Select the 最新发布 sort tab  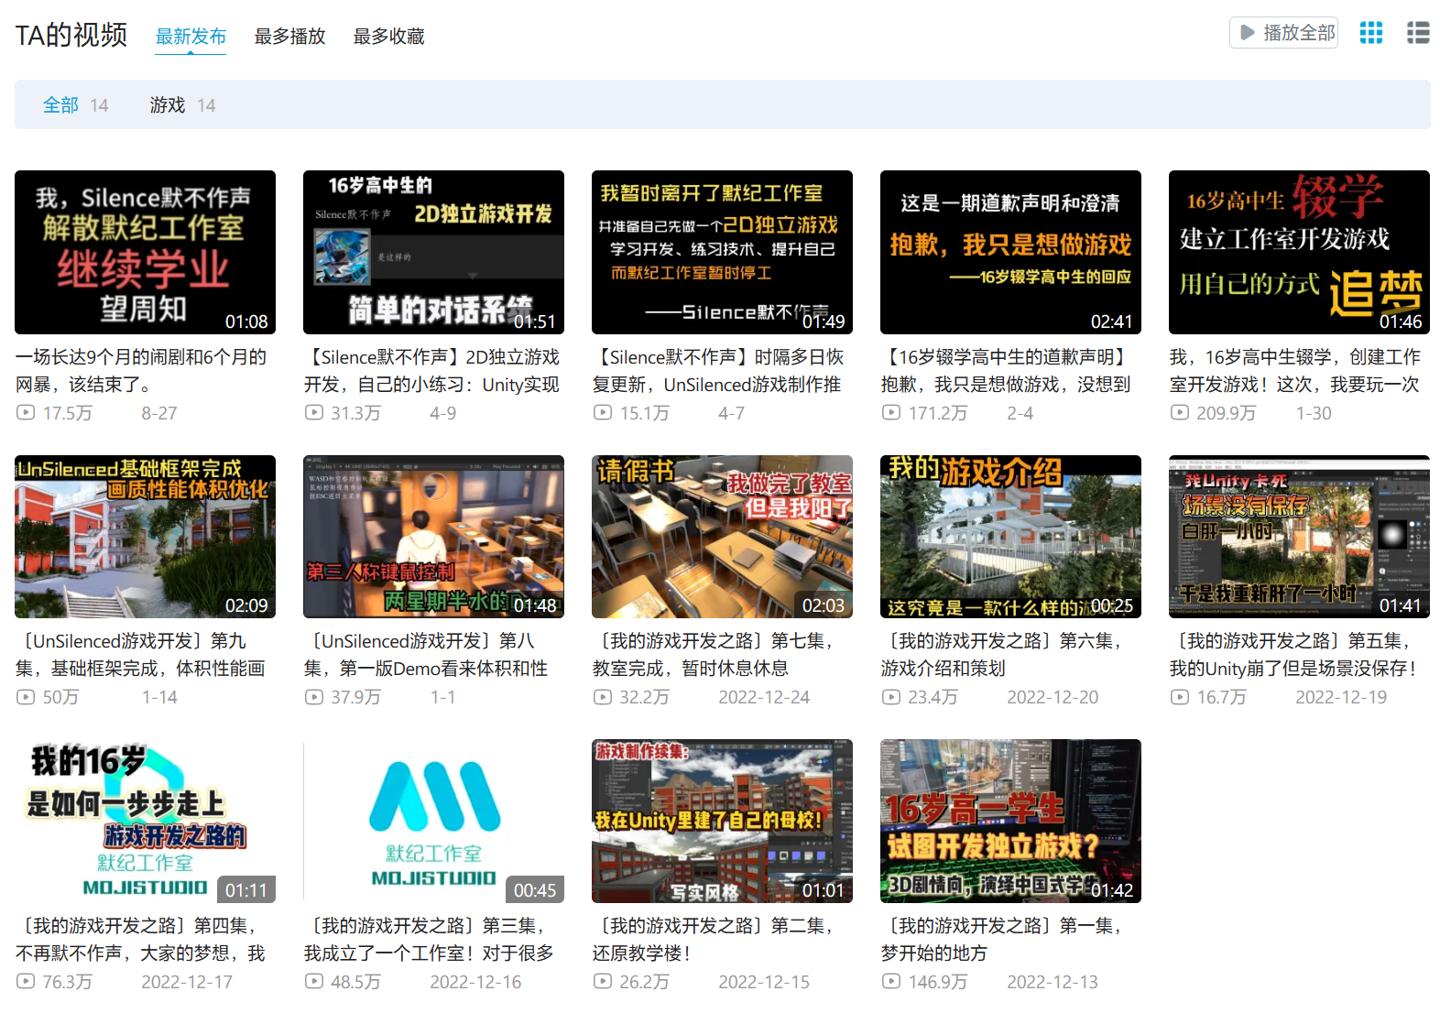190,37
